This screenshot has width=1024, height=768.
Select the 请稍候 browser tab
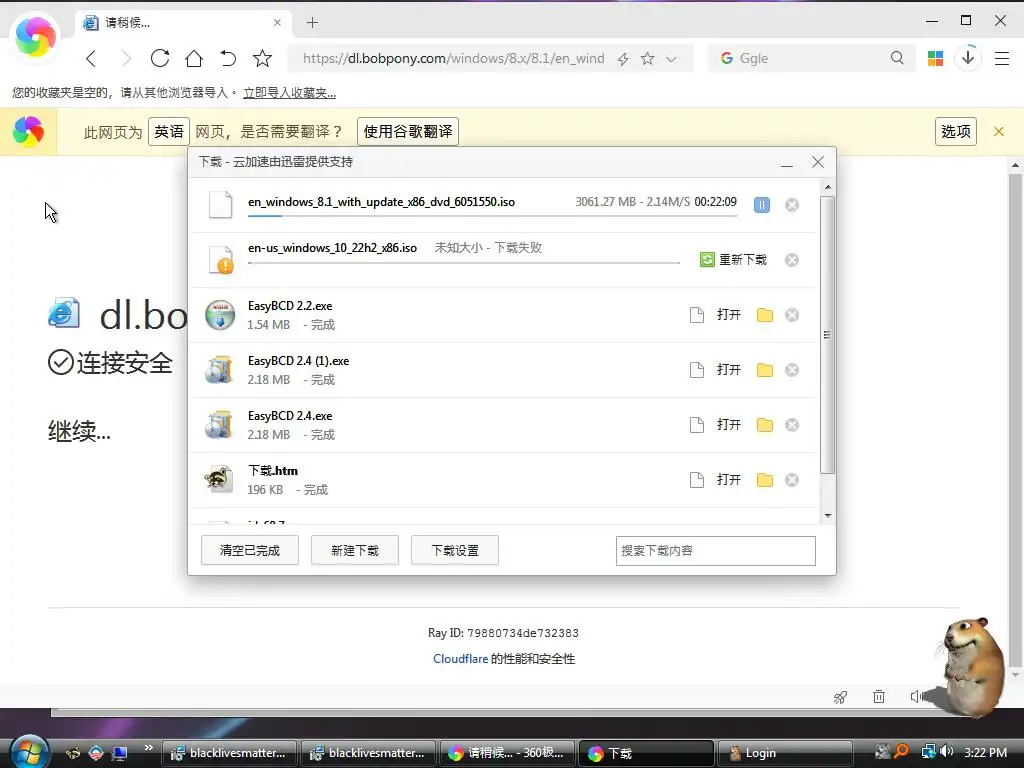tap(183, 23)
